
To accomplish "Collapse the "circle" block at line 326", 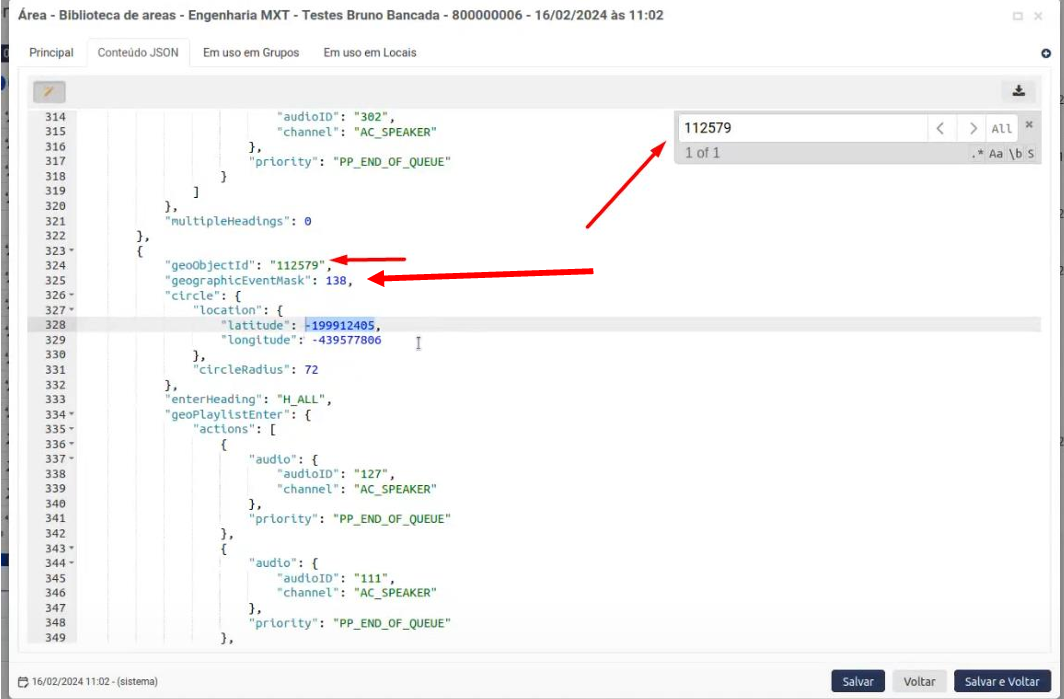I will (x=73, y=296).
